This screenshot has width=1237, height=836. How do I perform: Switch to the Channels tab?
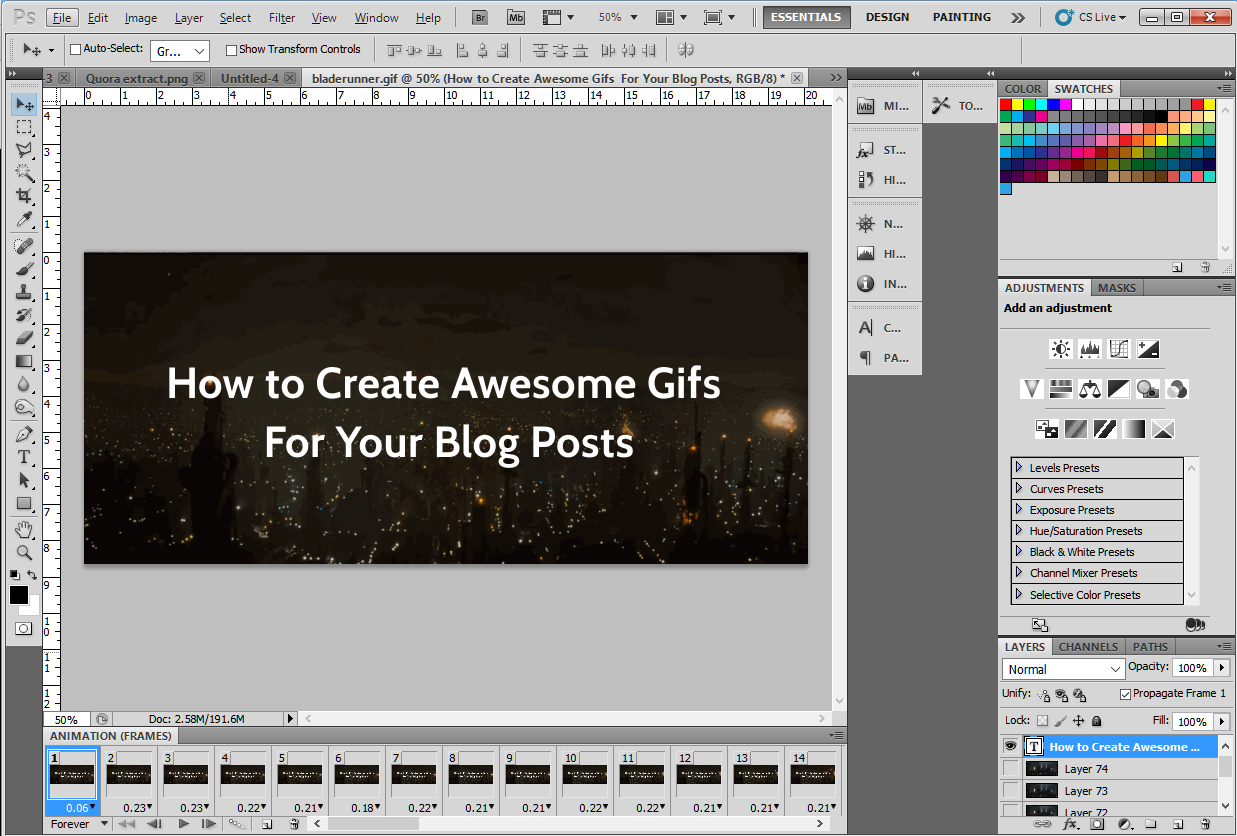click(1088, 646)
